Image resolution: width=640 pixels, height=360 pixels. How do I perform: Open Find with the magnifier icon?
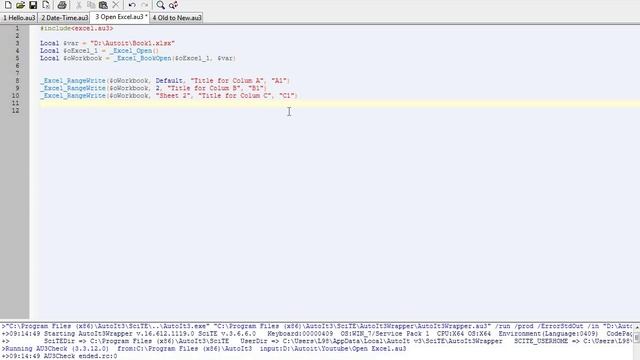161,5
